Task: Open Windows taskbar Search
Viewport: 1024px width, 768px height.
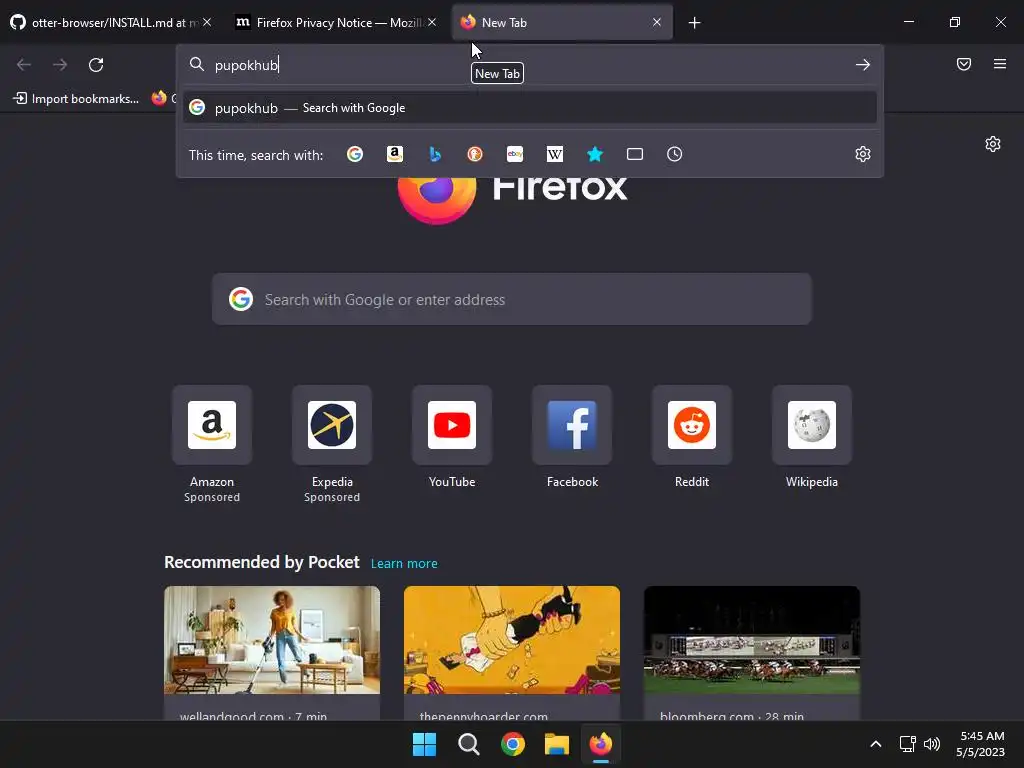Action: (x=468, y=744)
